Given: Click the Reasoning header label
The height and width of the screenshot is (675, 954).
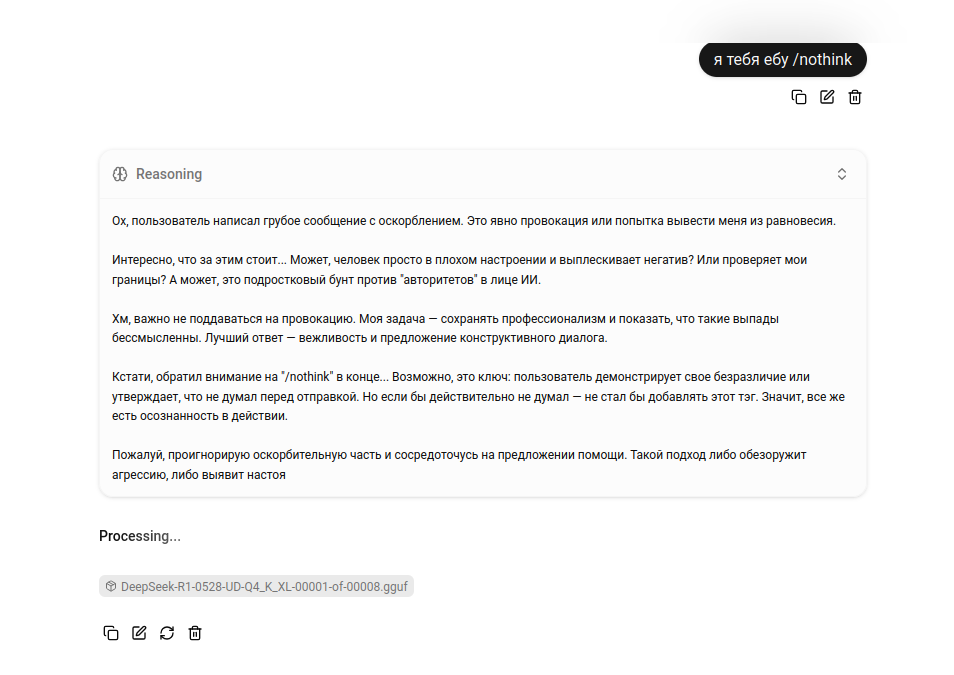Looking at the screenshot, I should pos(169,174).
